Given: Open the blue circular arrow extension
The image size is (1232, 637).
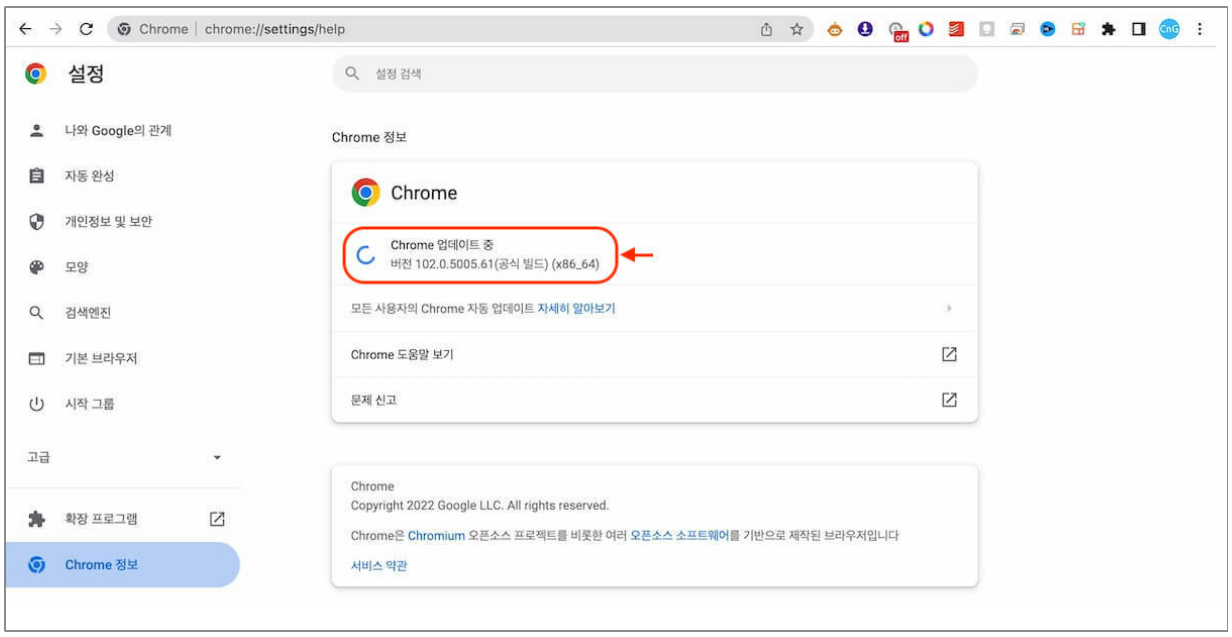Looking at the screenshot, I should tap(1047, 29).
